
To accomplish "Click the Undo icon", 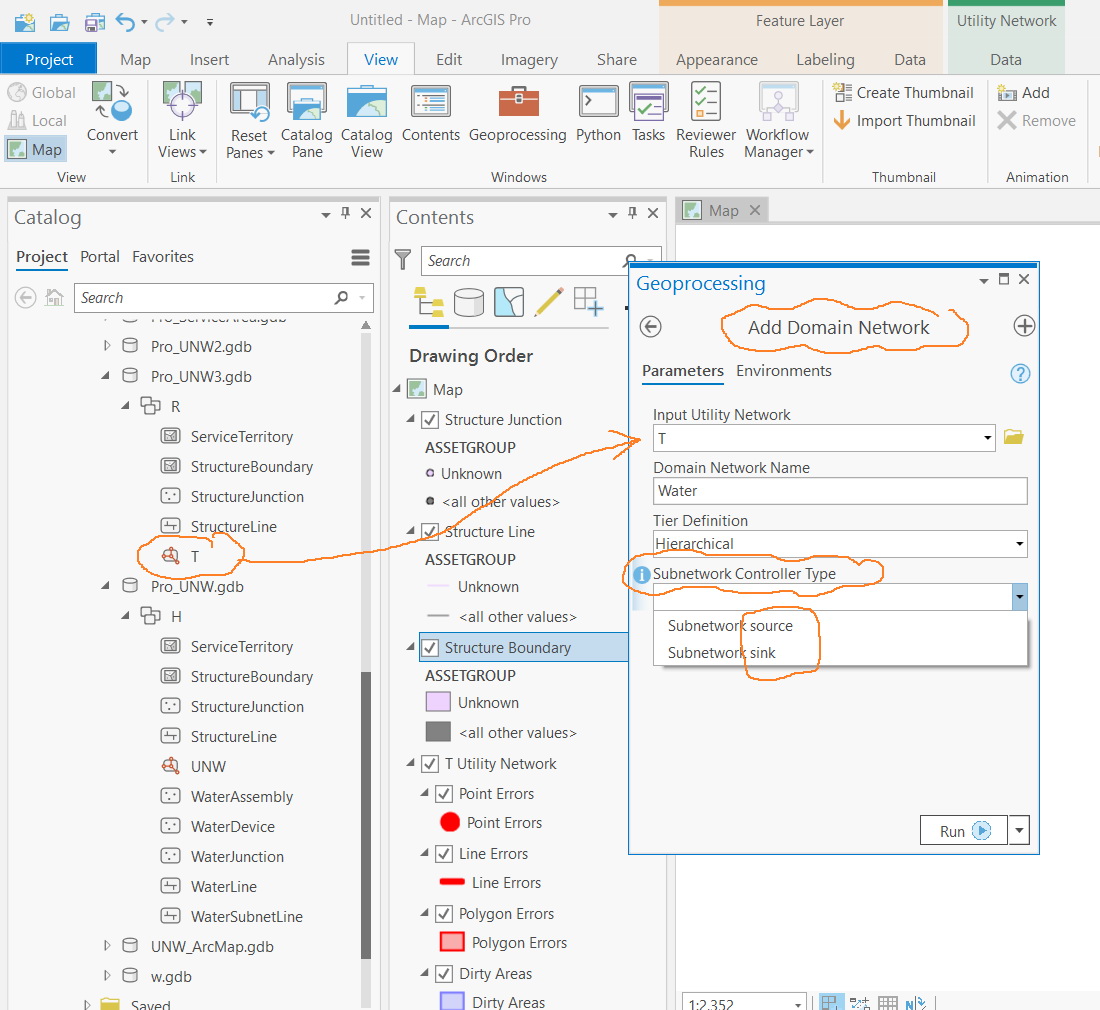I will click(x=125, y=22).
